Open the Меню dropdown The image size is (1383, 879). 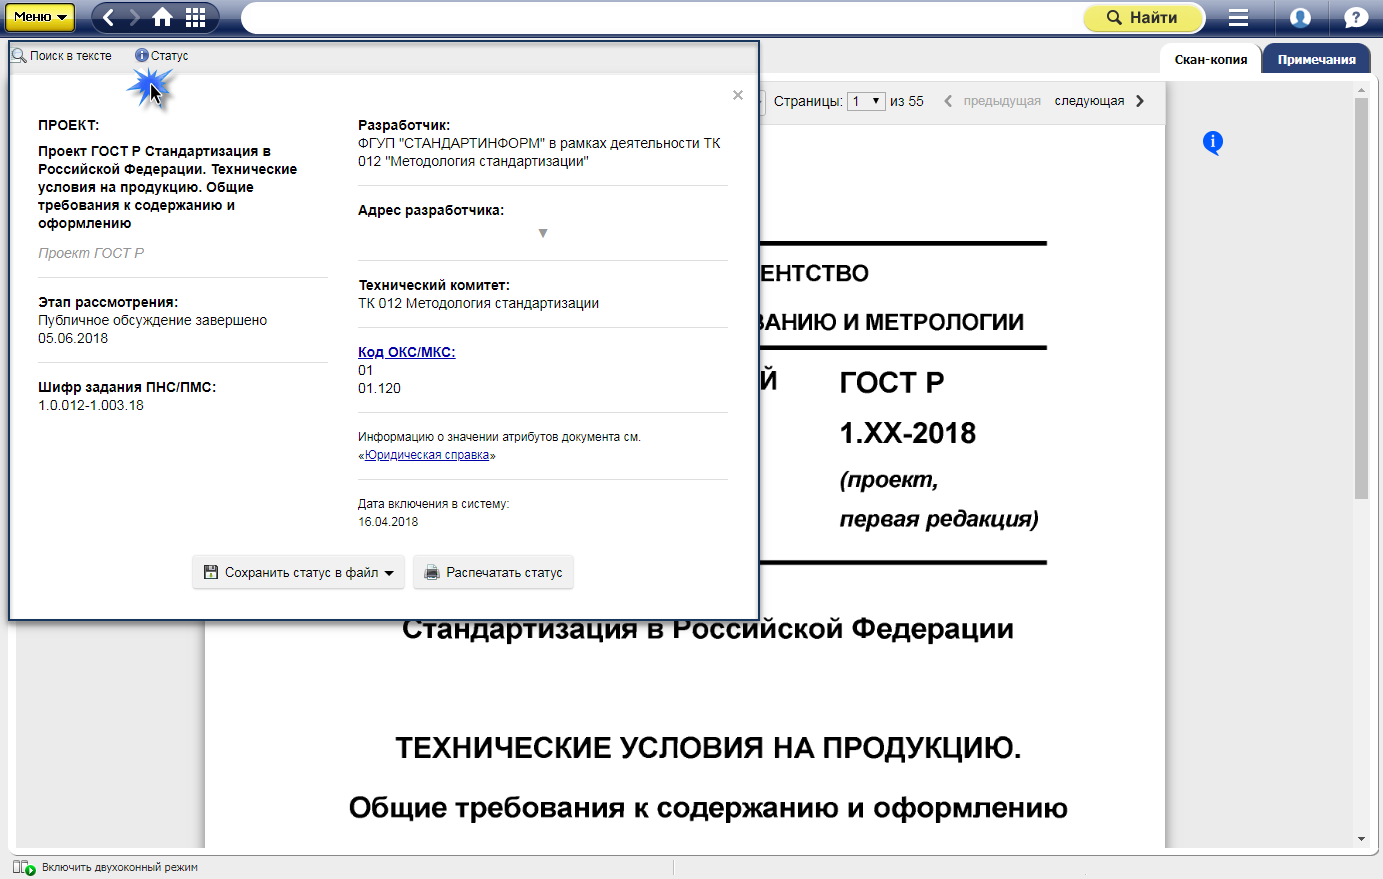(x=40, y=17)
